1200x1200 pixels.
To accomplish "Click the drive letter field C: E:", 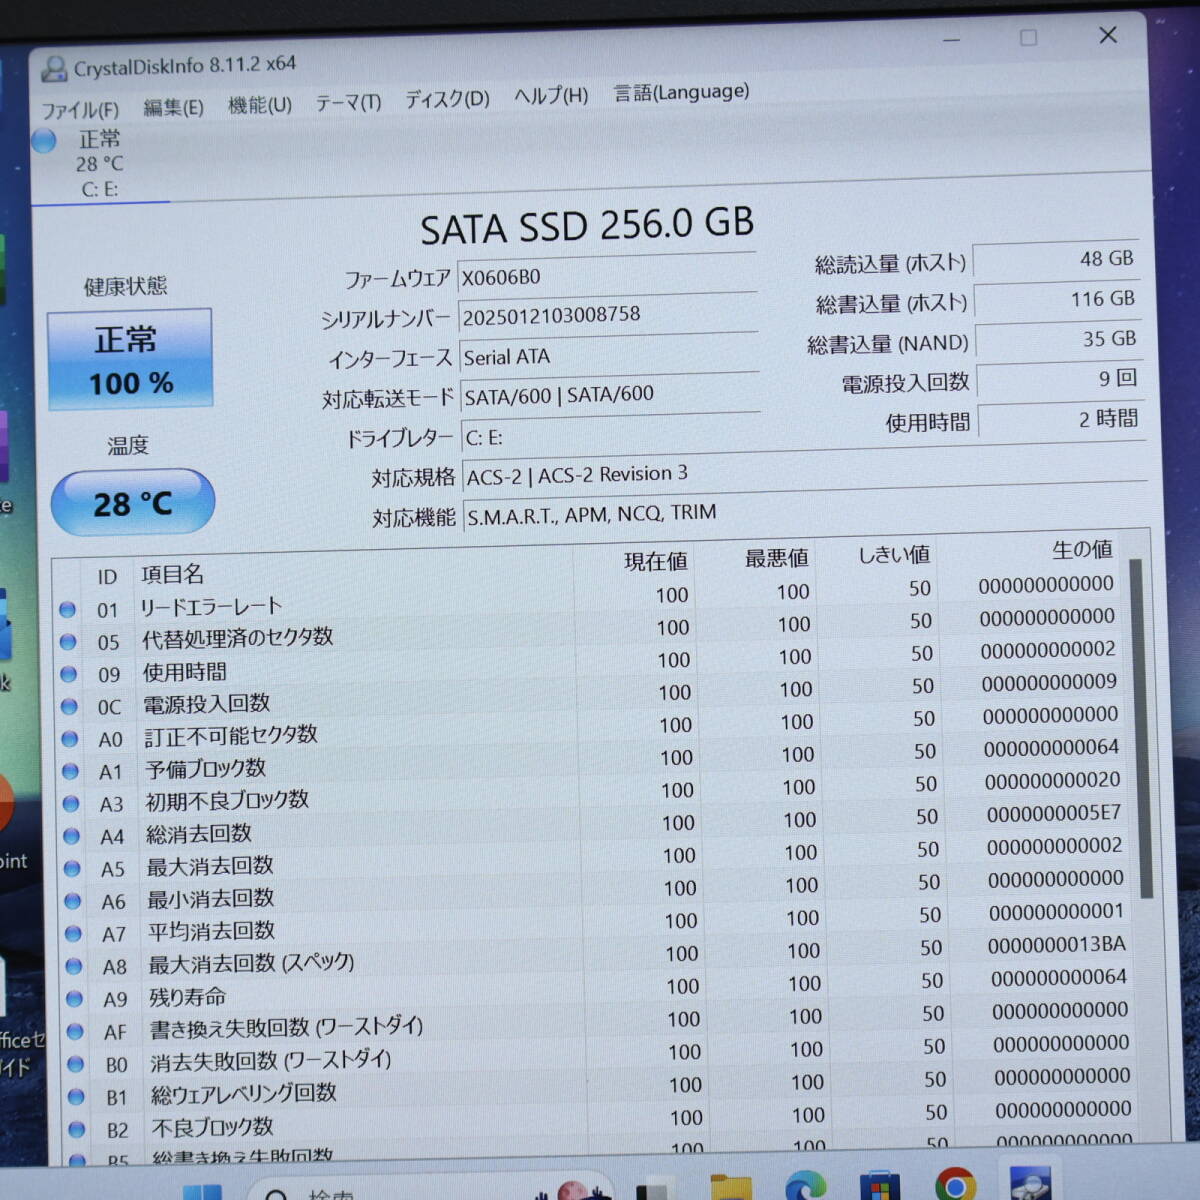I will click(x=611, y=435).
